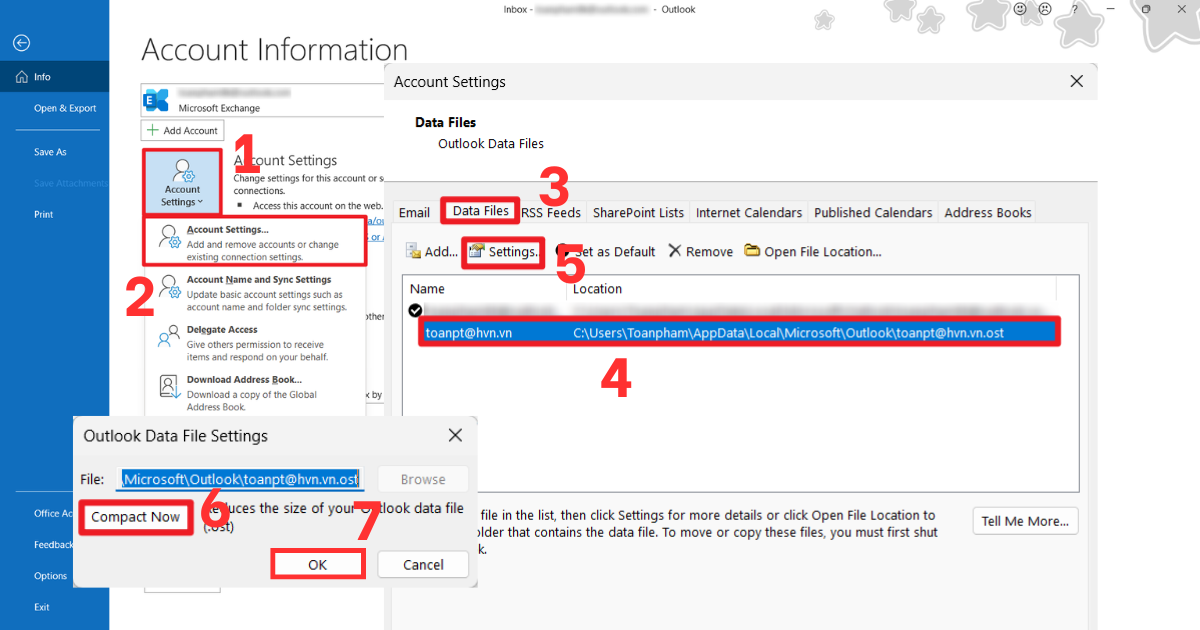Switch to the RSS Feeds tab

point(552,212)
